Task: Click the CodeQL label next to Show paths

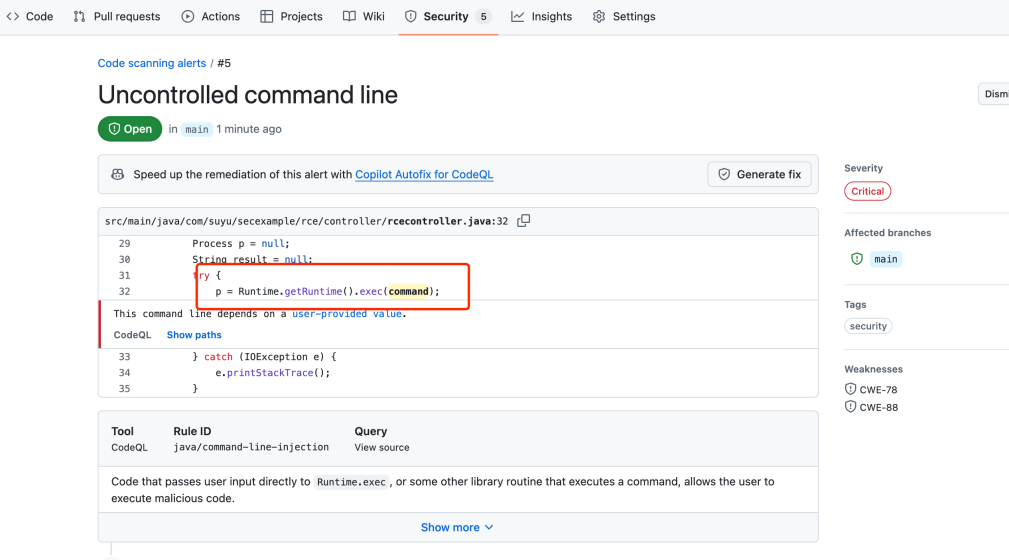Action: pyautogui.click(x=132, y=335)
